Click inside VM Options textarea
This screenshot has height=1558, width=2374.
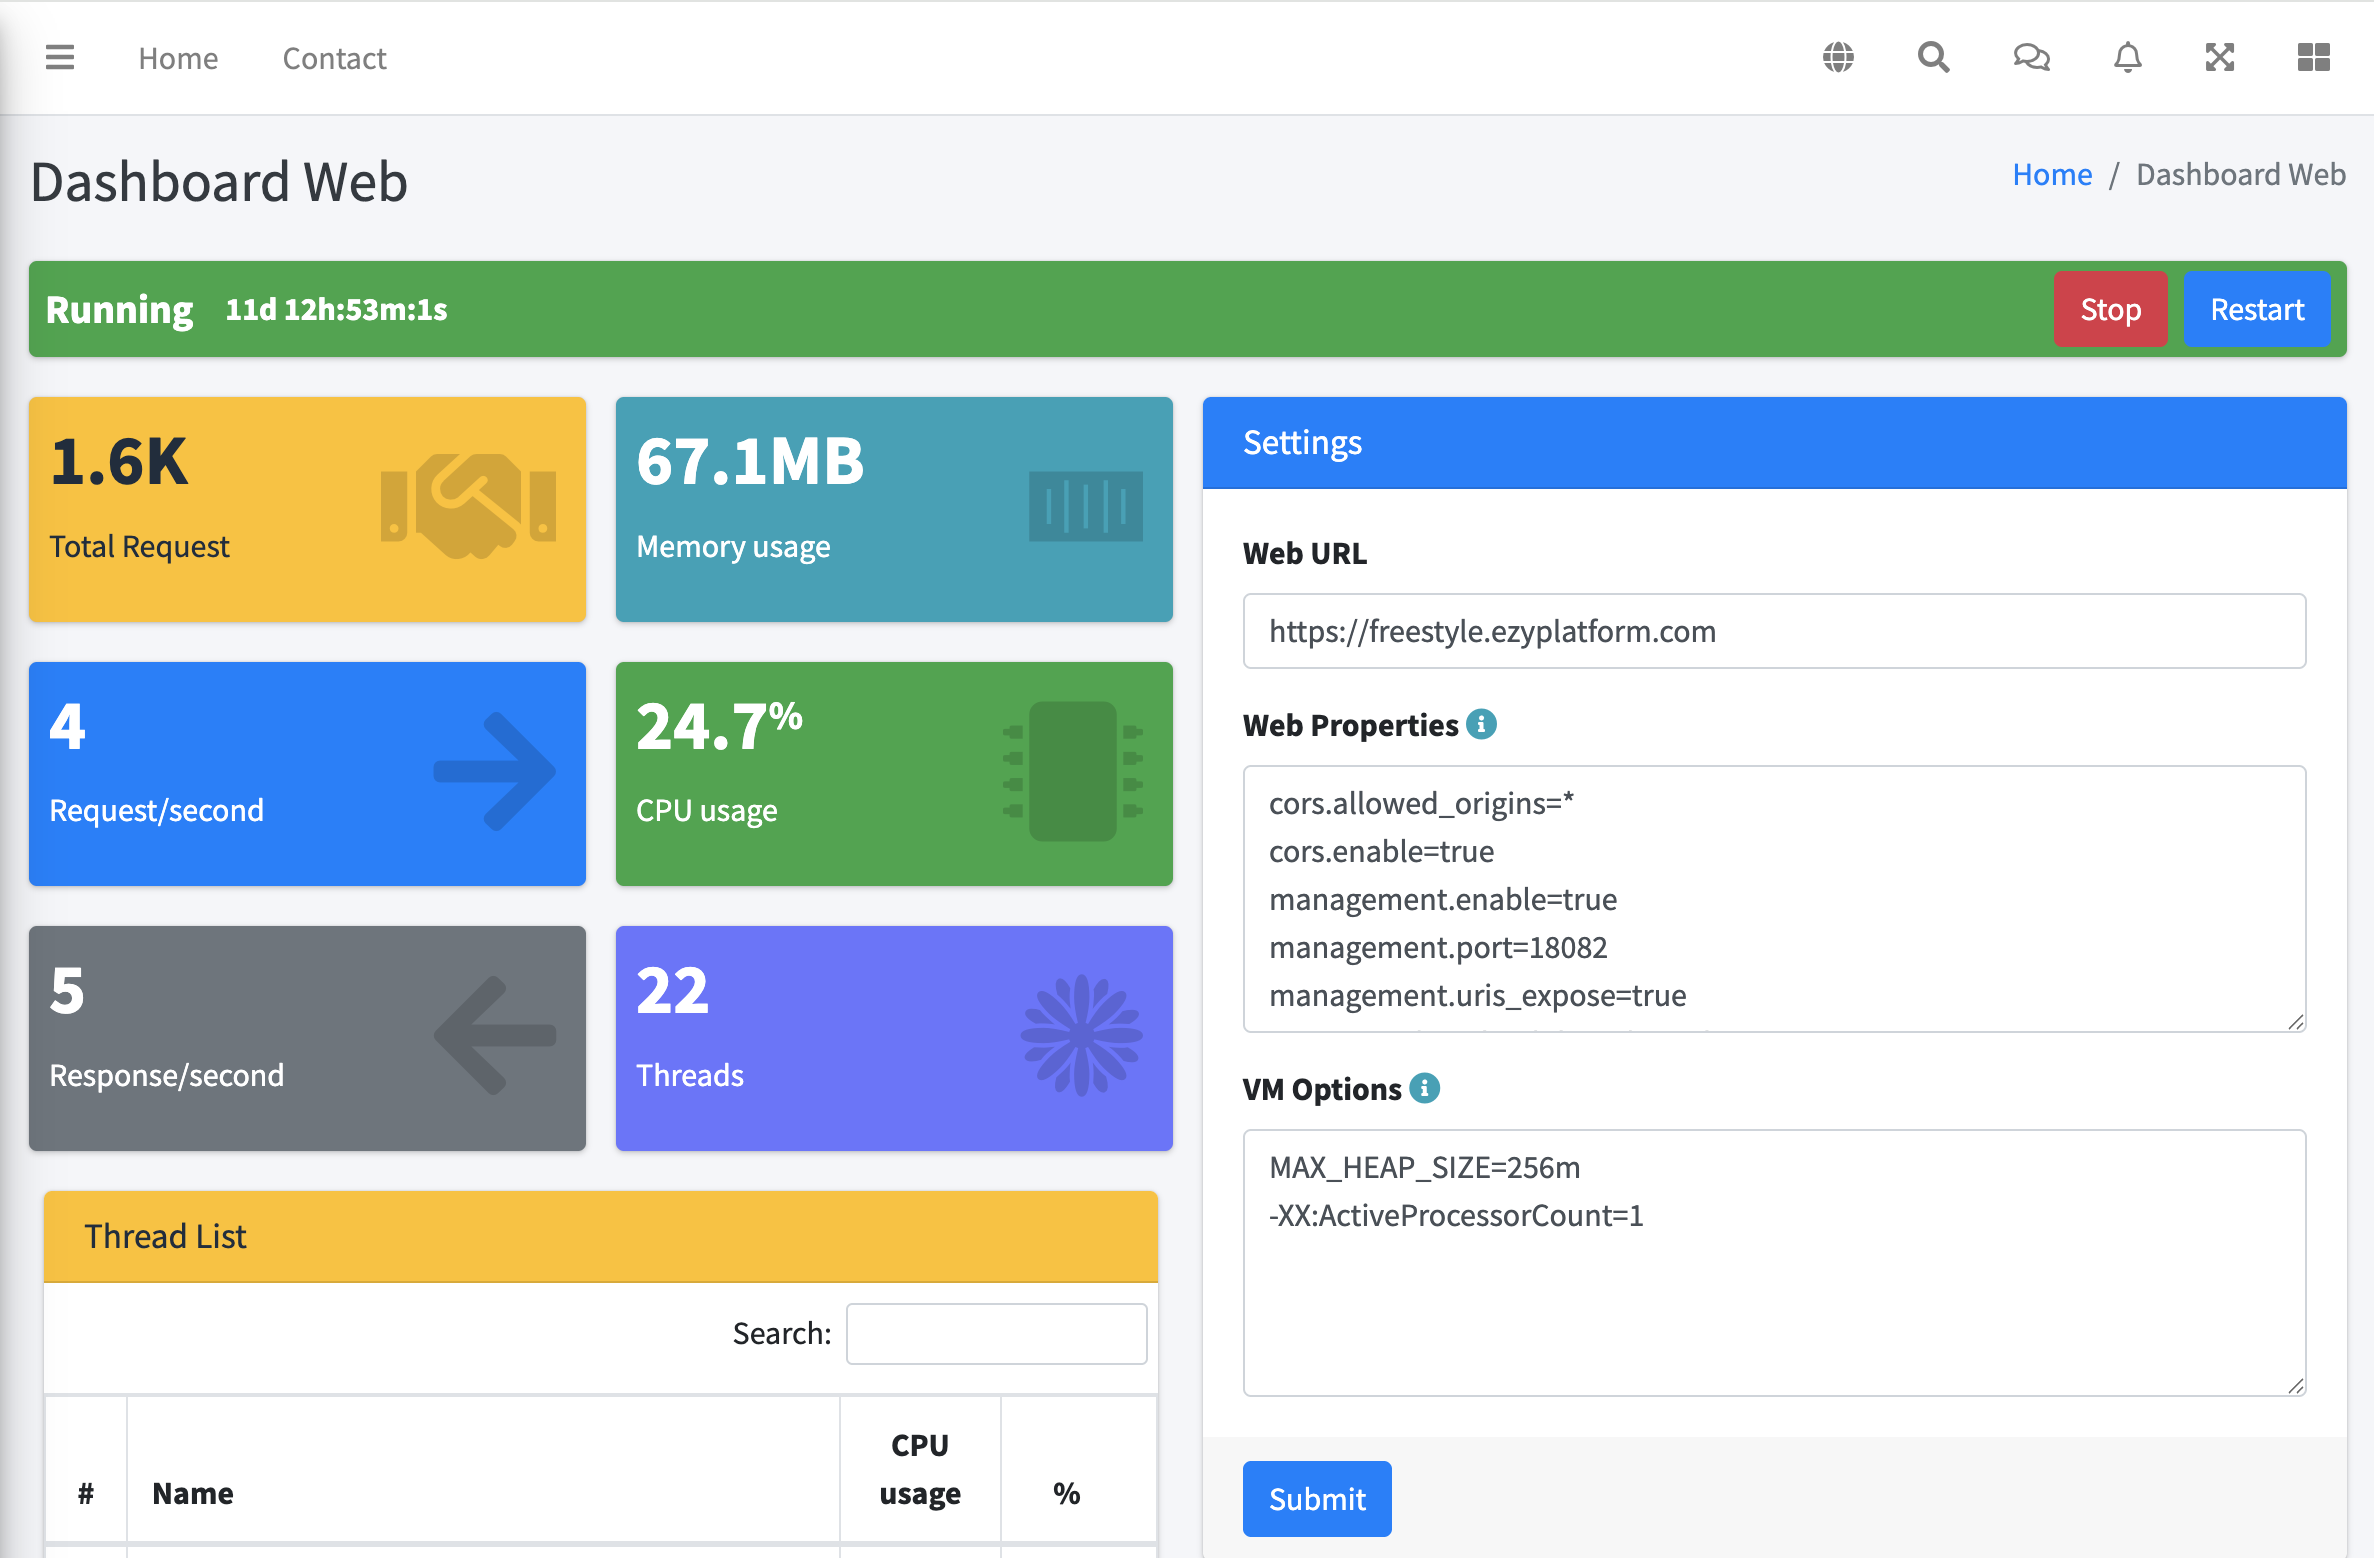(x=1773, y=1290)
